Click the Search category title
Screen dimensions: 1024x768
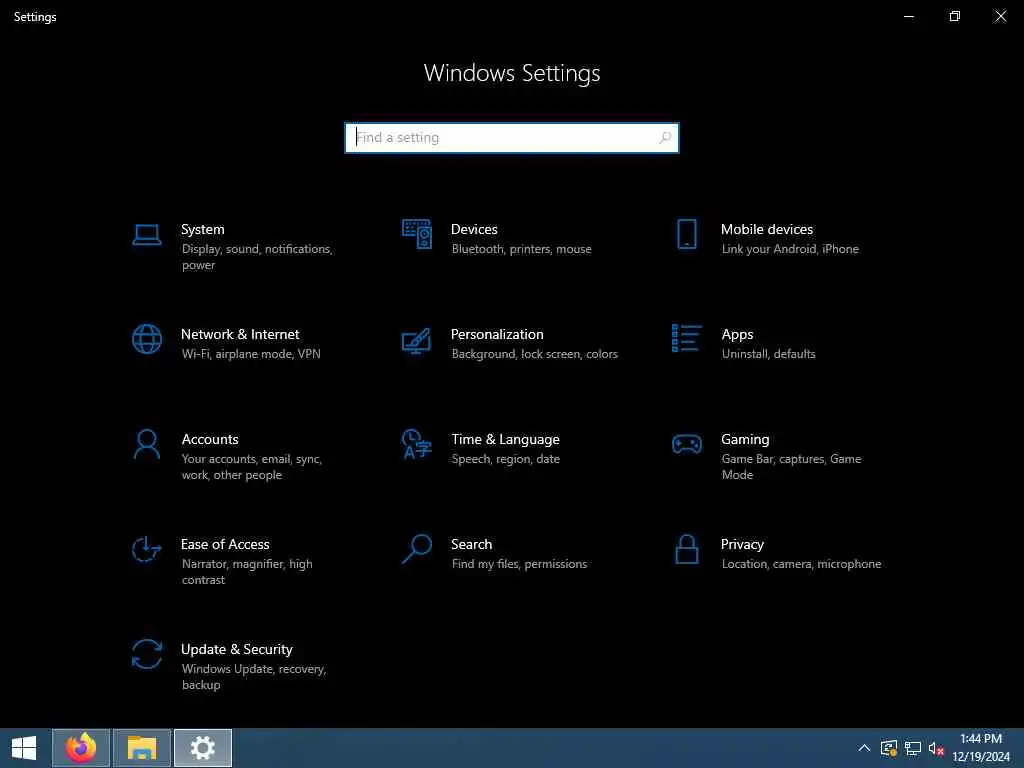coord(472,544)
